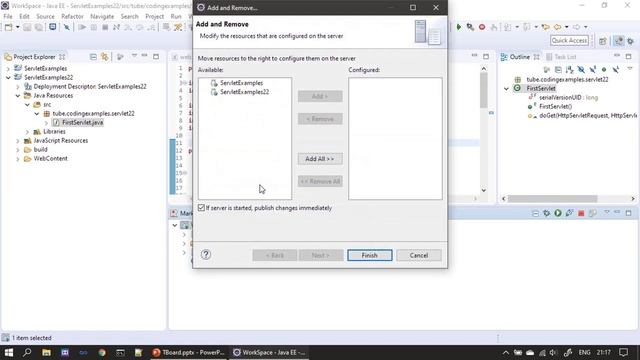Open the Project Explorer view menu arrow
640x360 pixels.
click(134, 56)
